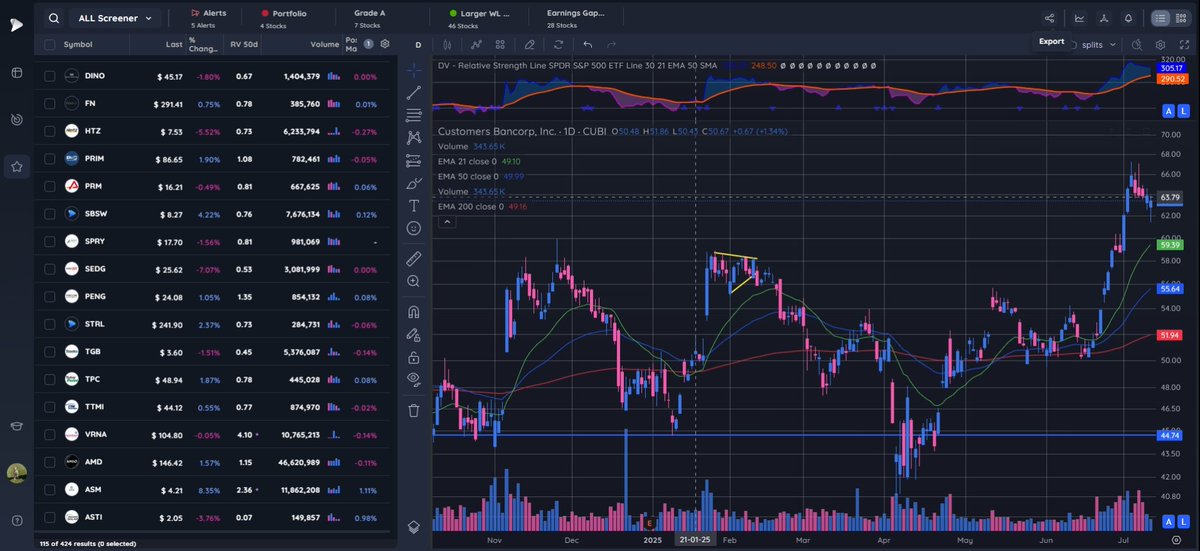
Task: Undo the last chart action
Action: point(588,45)
